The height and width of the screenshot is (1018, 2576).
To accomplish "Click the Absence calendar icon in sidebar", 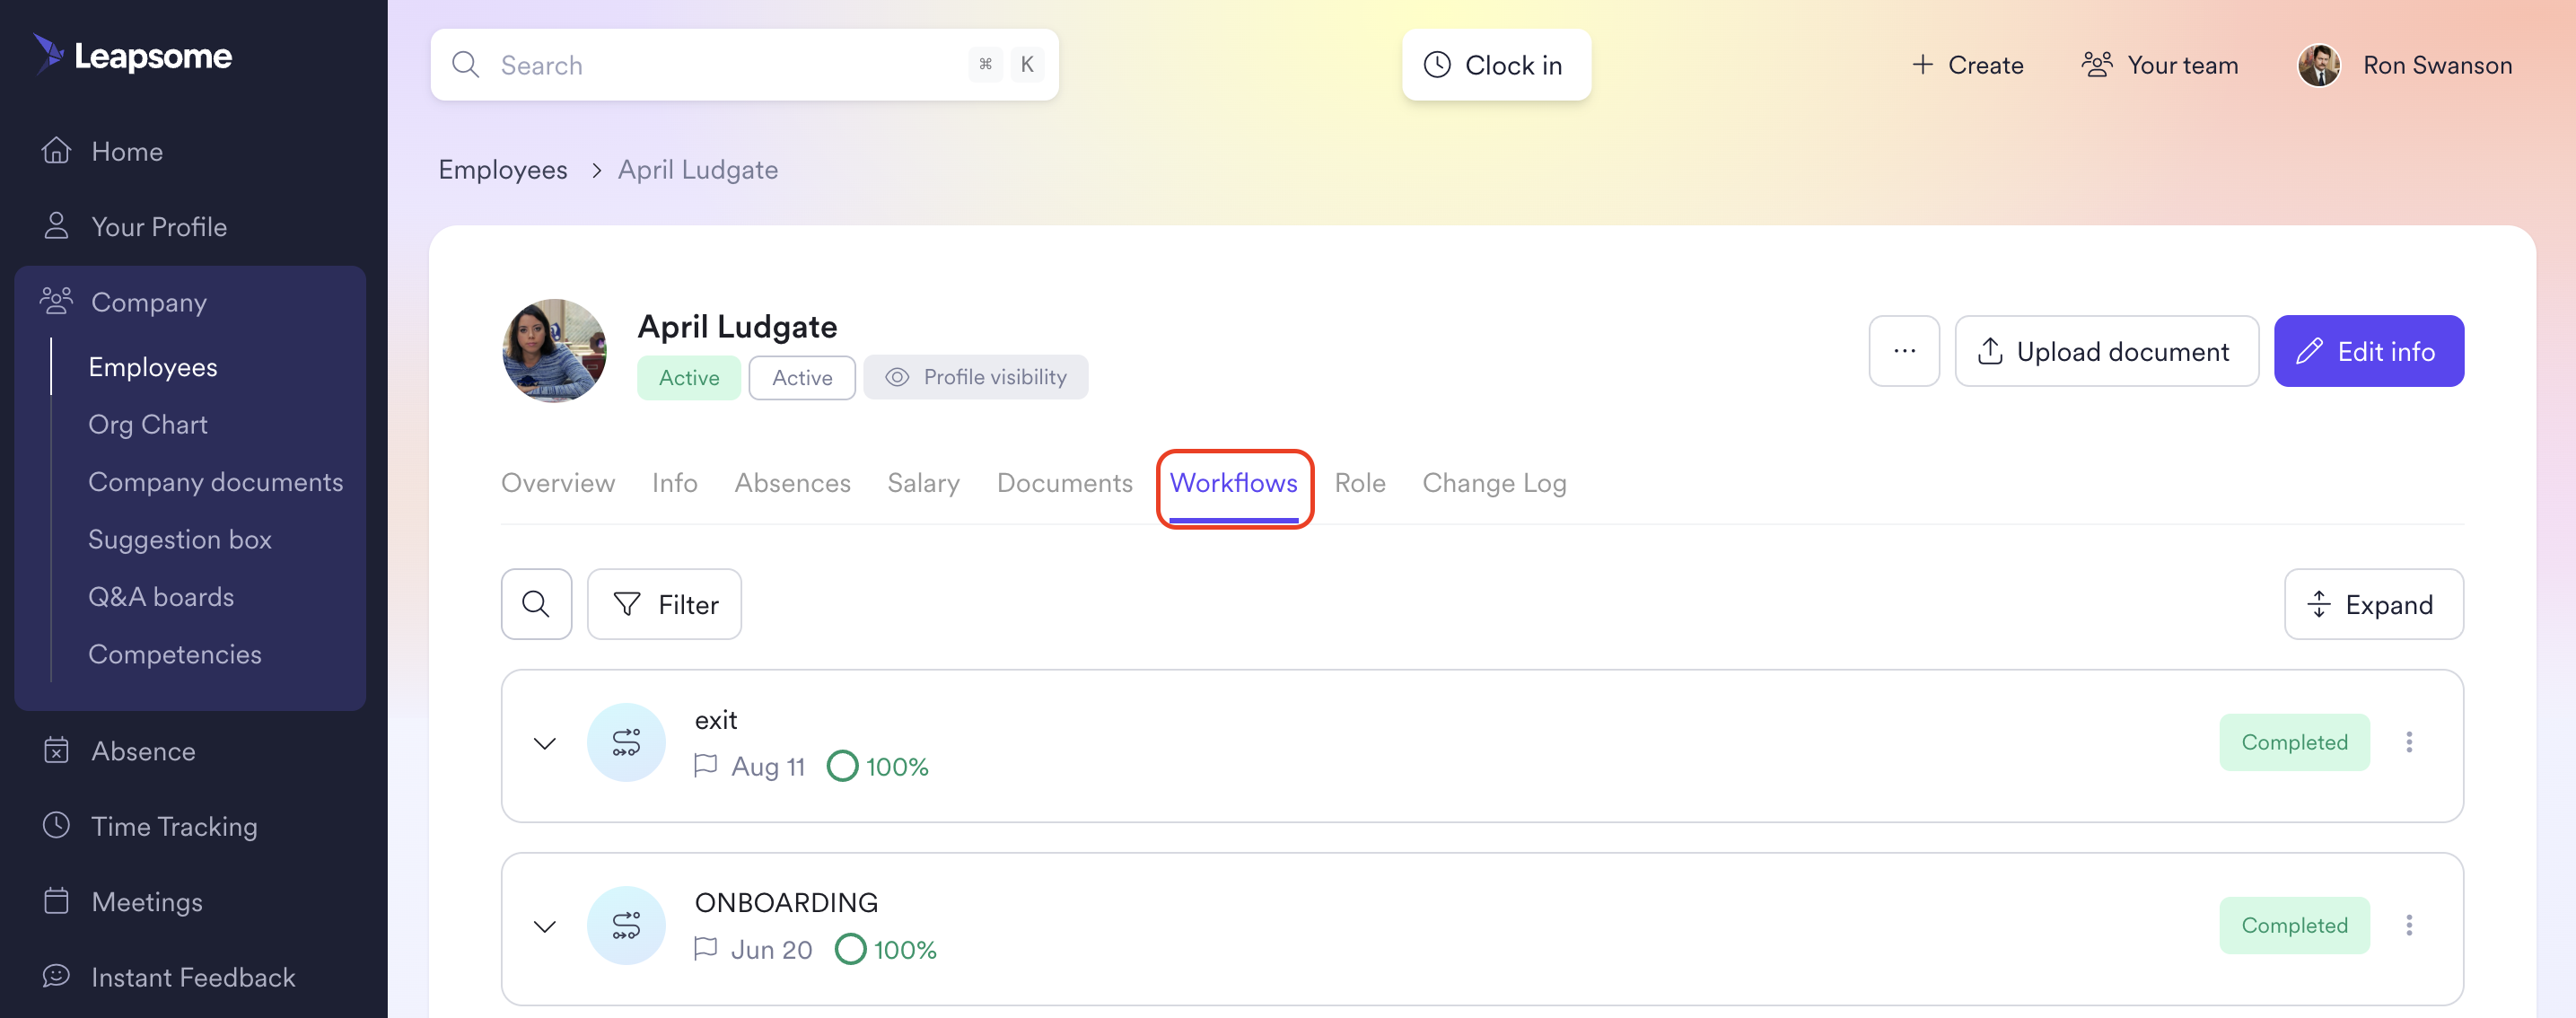I will (57, 750).
